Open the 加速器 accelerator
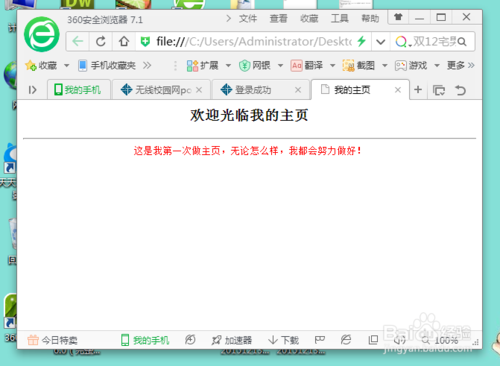The height and width of the screenshot is (366, 500). coord(232,340)
